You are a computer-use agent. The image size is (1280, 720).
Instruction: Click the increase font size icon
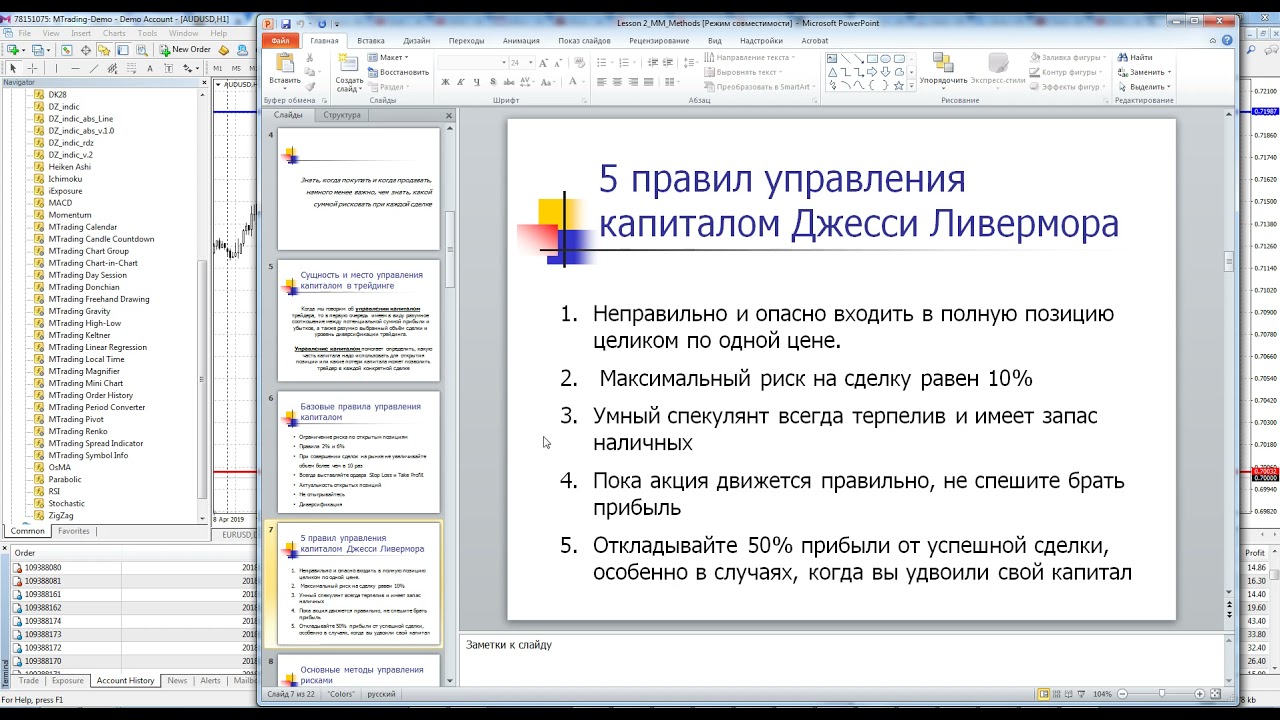point(543,63)
